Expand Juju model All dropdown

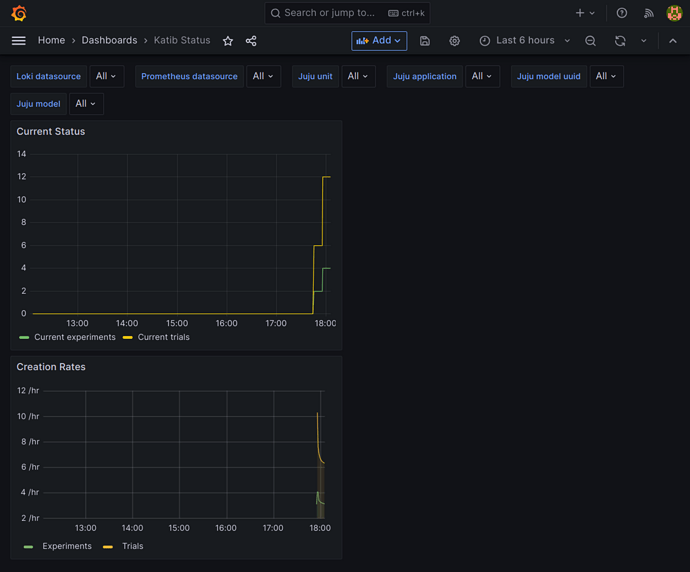(x=86, y=104)
